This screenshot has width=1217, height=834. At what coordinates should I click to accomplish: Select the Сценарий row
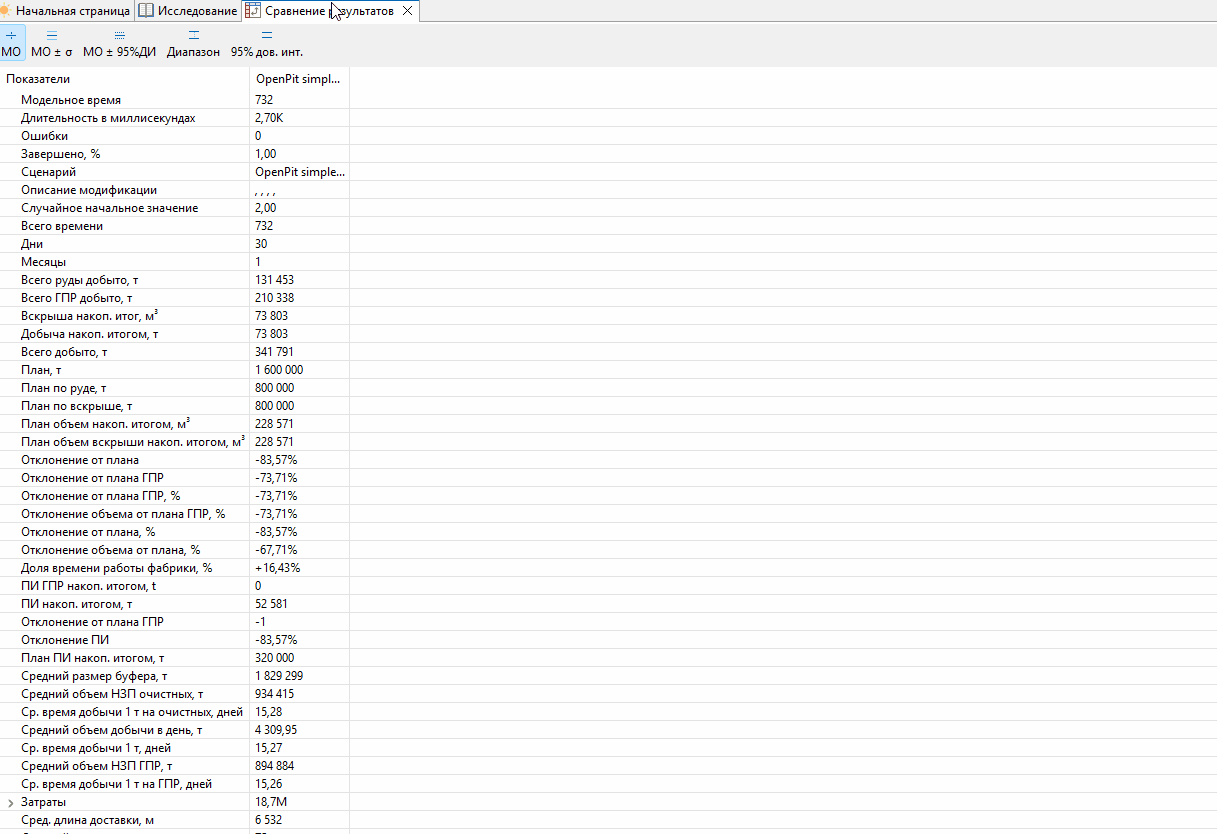[x=175, y=172]
